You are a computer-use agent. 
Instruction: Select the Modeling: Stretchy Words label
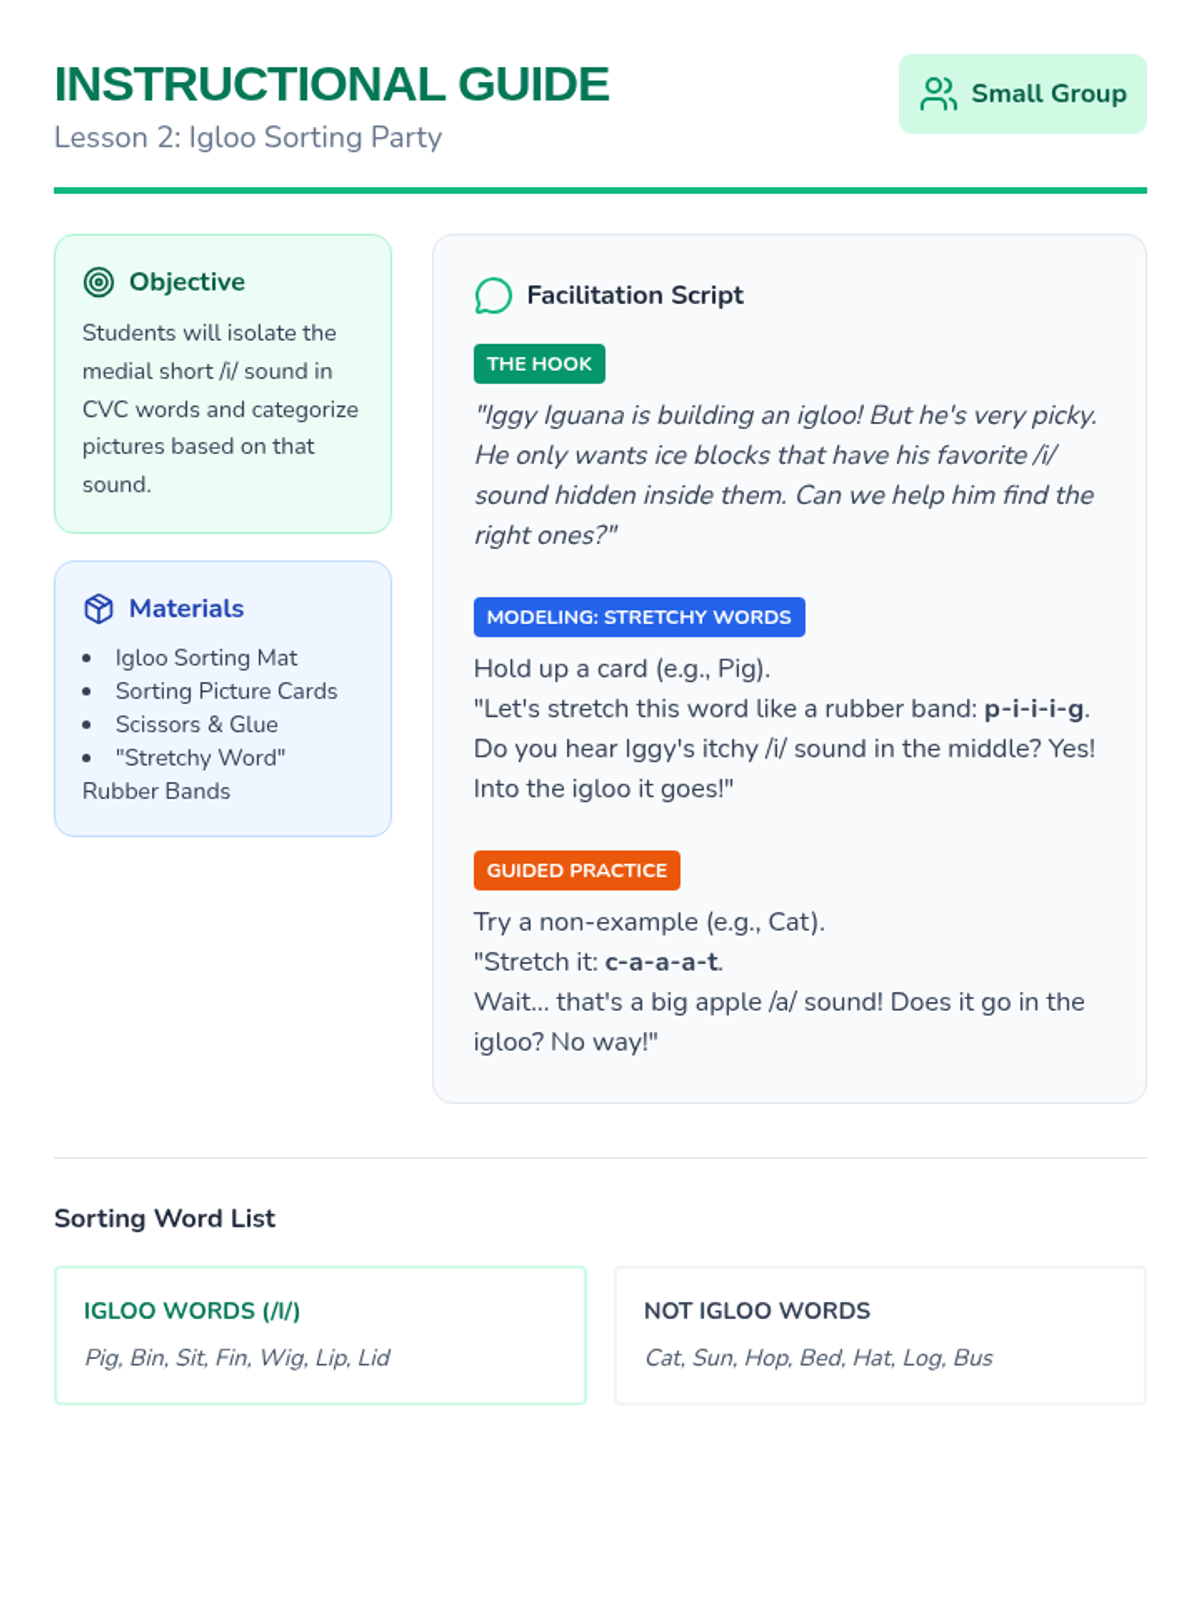pos(639,617)
